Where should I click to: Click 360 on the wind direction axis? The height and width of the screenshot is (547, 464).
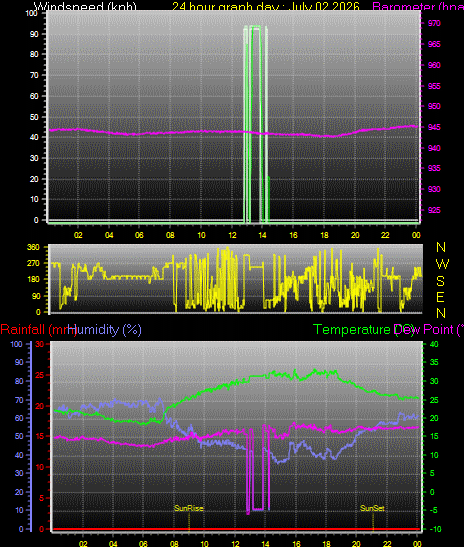pos(33,247)
